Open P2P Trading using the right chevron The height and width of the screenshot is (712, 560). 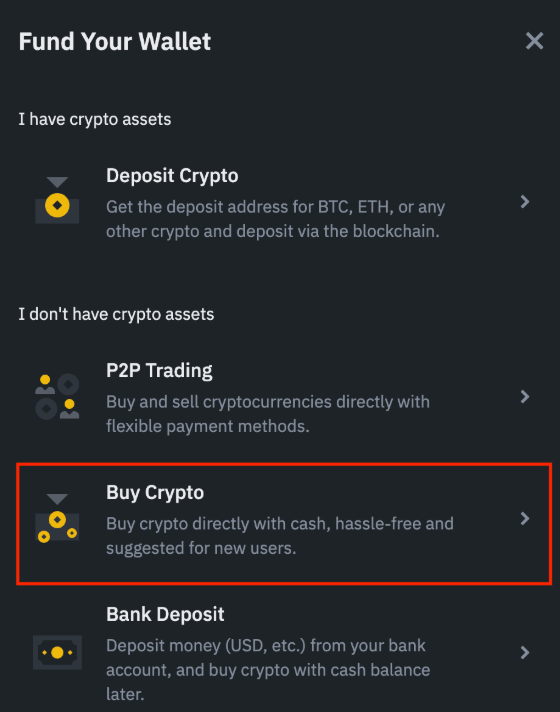tap(525, 396)
